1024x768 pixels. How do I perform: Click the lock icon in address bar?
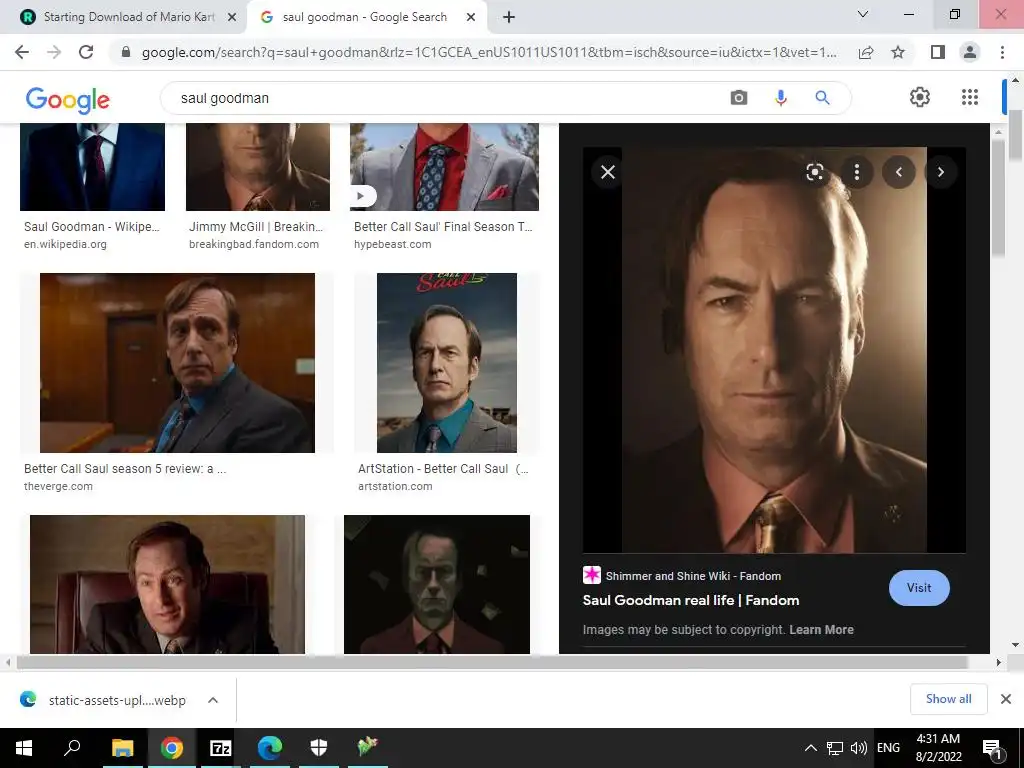coord(126,52)
